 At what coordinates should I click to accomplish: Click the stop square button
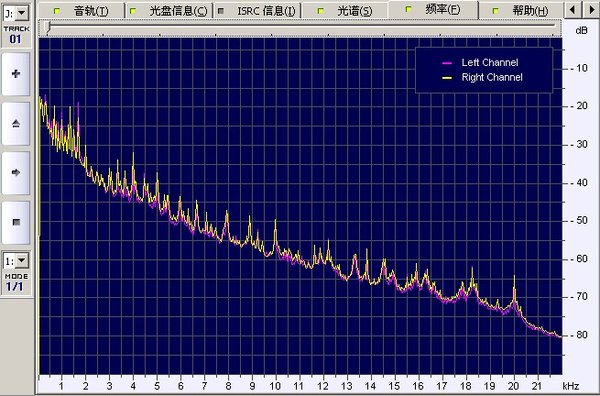[16, 222]
